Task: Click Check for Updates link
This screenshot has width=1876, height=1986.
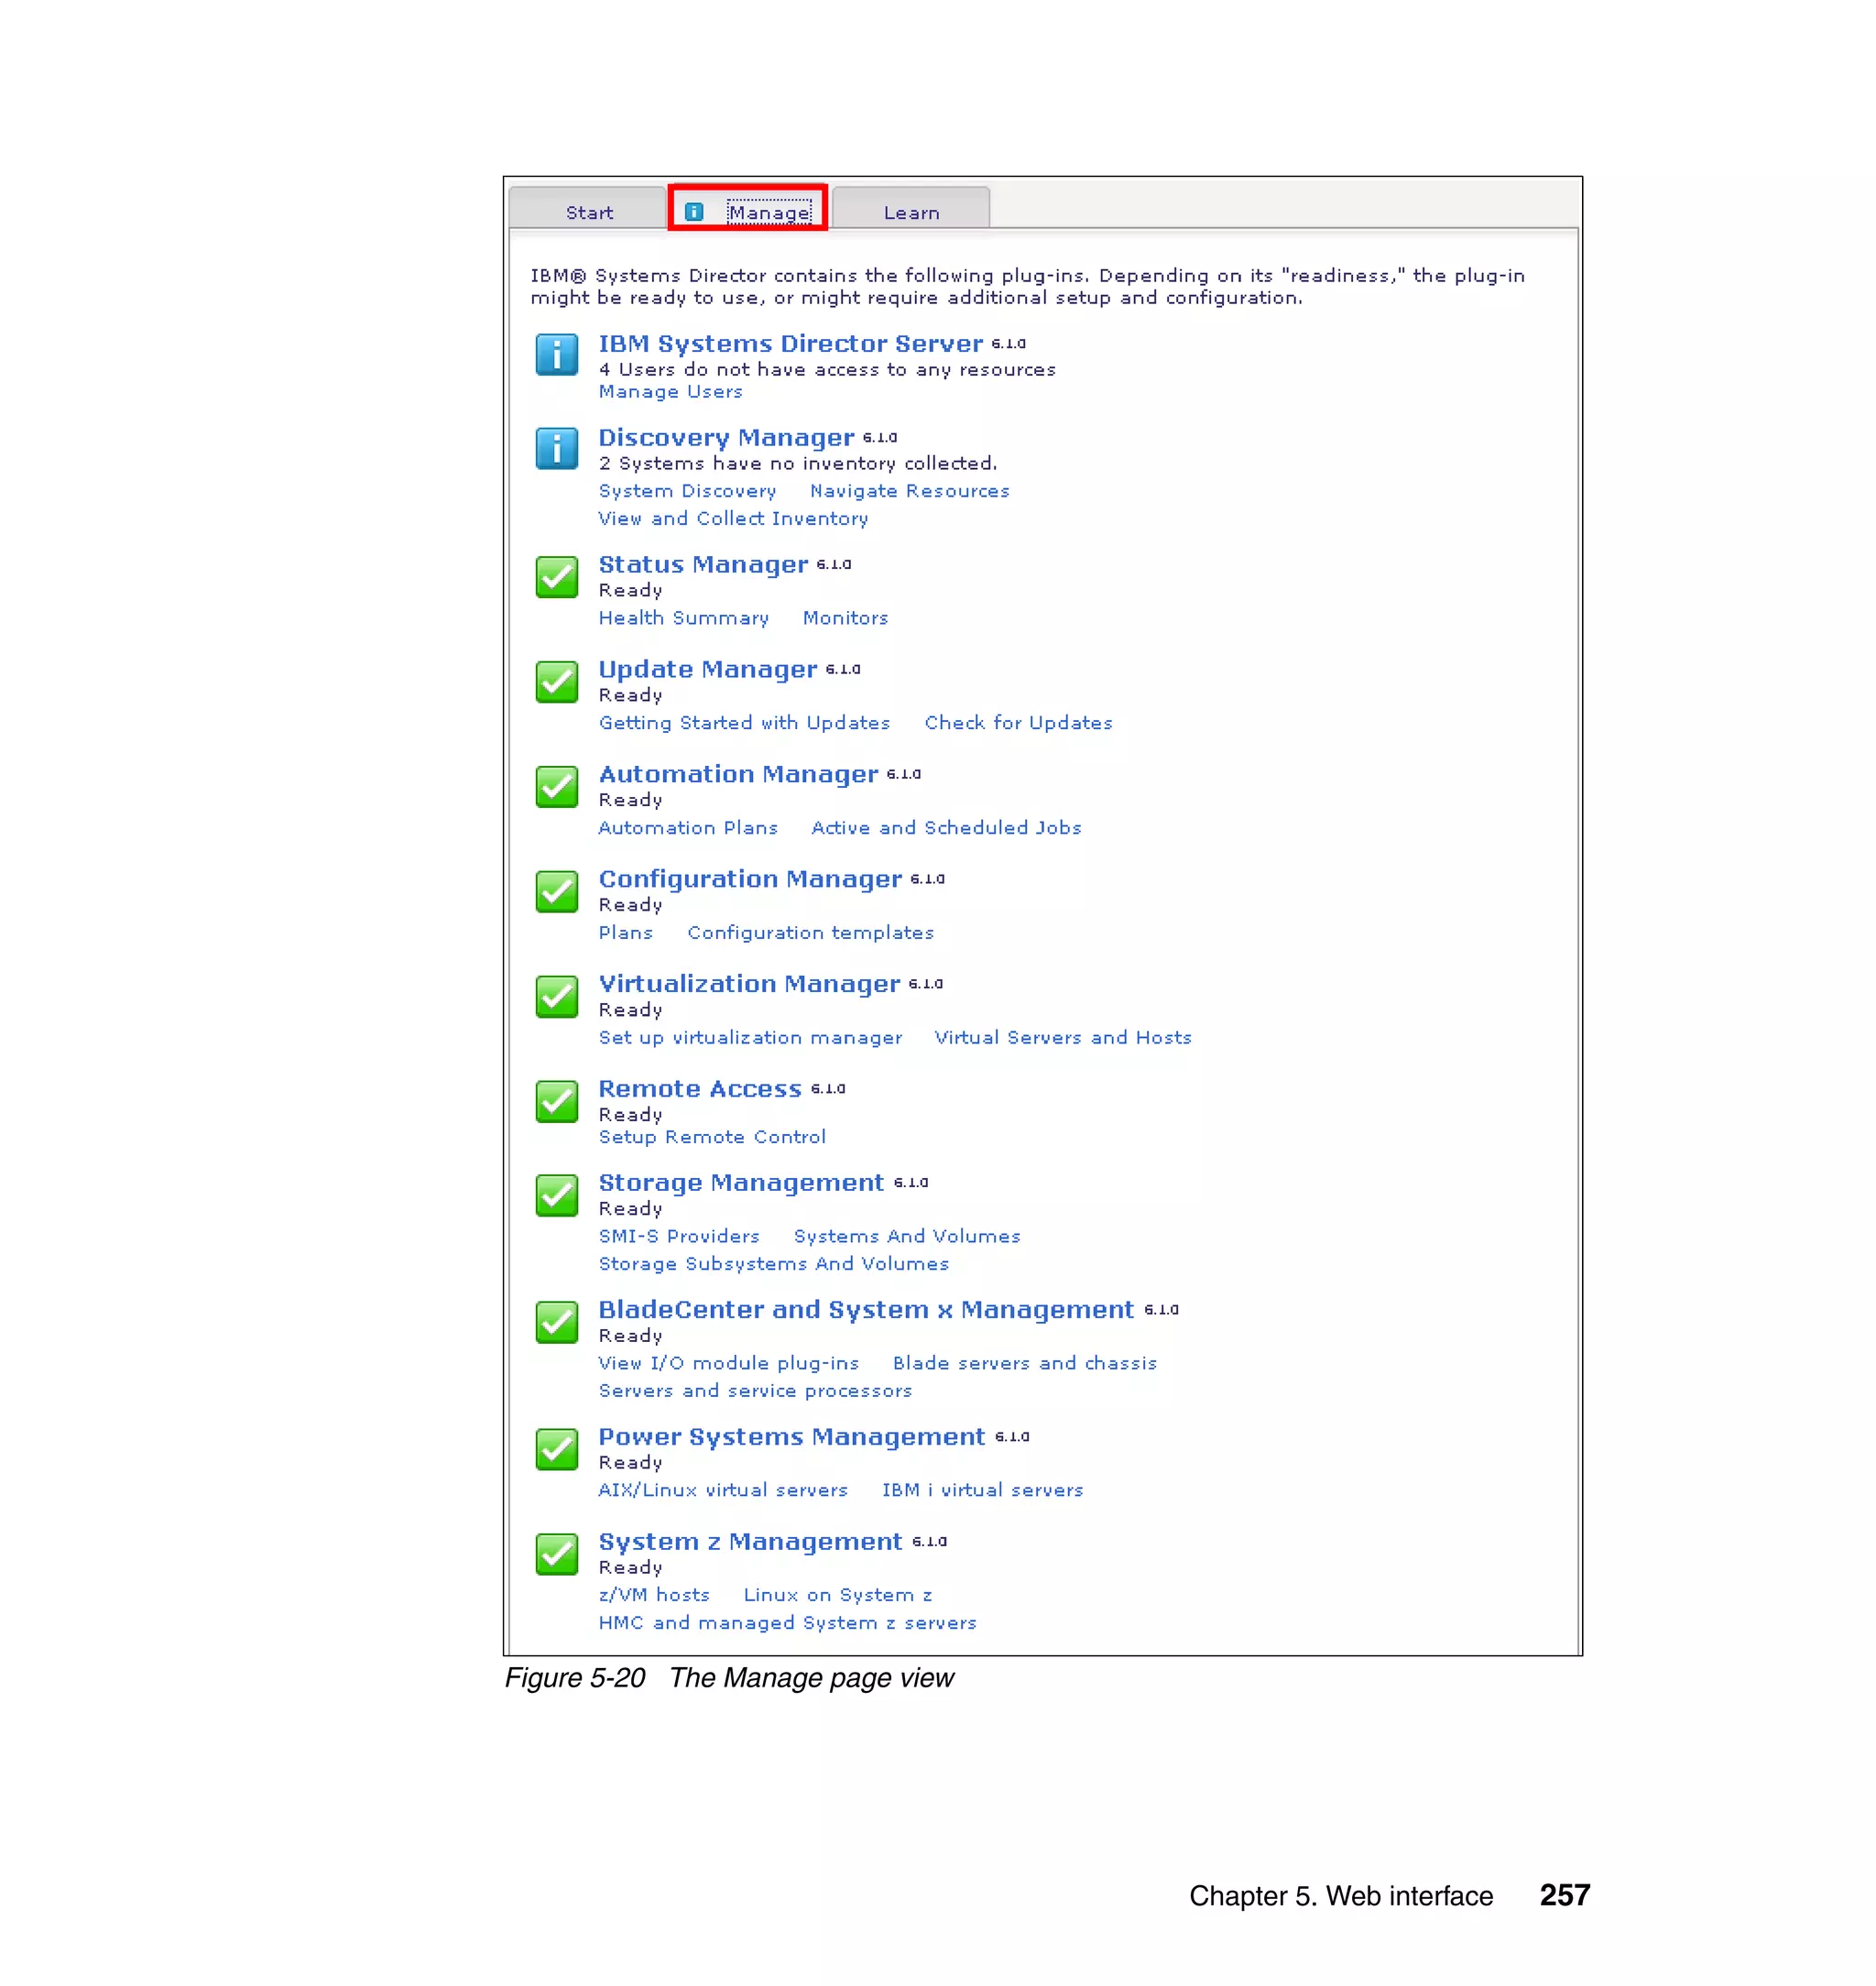Action: 1018,723
